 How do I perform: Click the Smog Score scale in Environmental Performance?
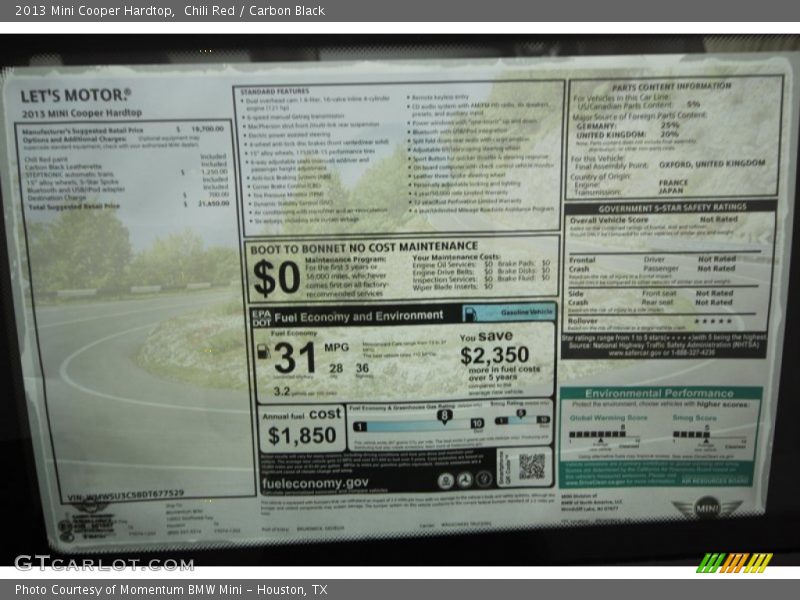click(709, 437)
